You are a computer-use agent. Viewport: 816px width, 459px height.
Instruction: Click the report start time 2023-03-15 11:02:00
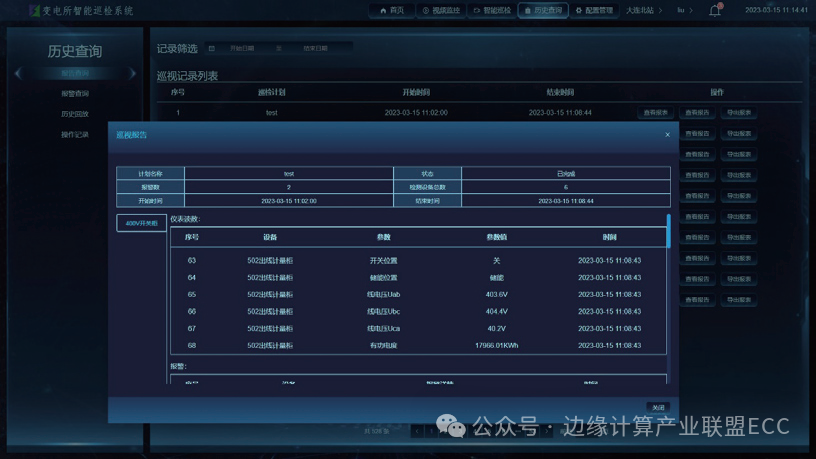point(289,201)
